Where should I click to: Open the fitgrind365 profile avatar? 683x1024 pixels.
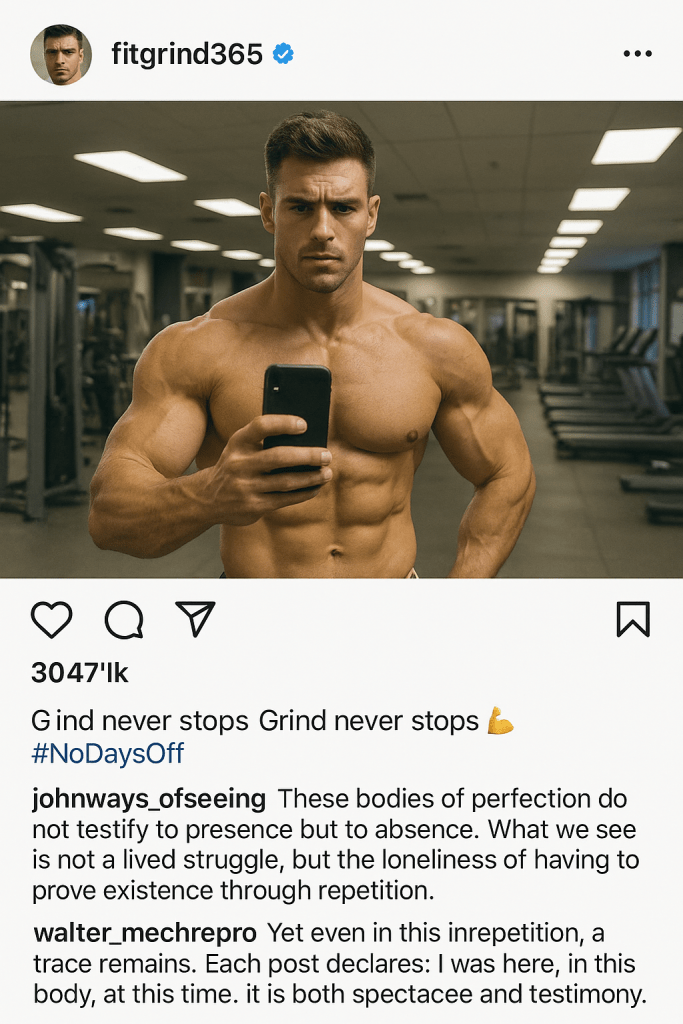61,55
